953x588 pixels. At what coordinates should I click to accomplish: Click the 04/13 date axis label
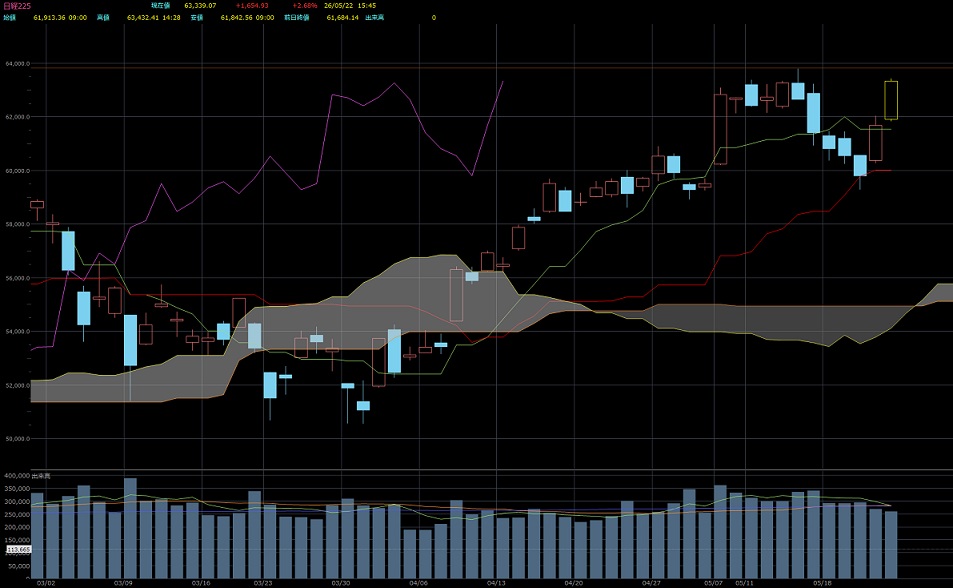(497, 583)
